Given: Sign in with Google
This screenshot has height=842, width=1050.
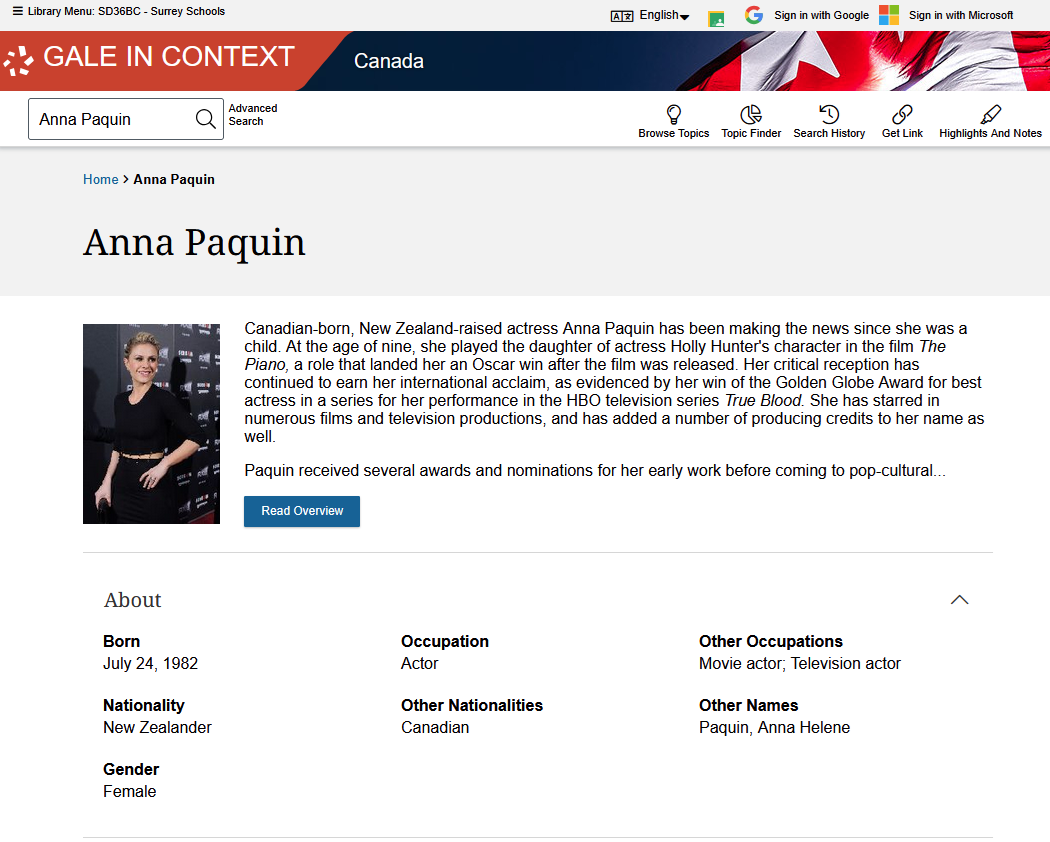Looking at the screenshot, I should [821, 15].
